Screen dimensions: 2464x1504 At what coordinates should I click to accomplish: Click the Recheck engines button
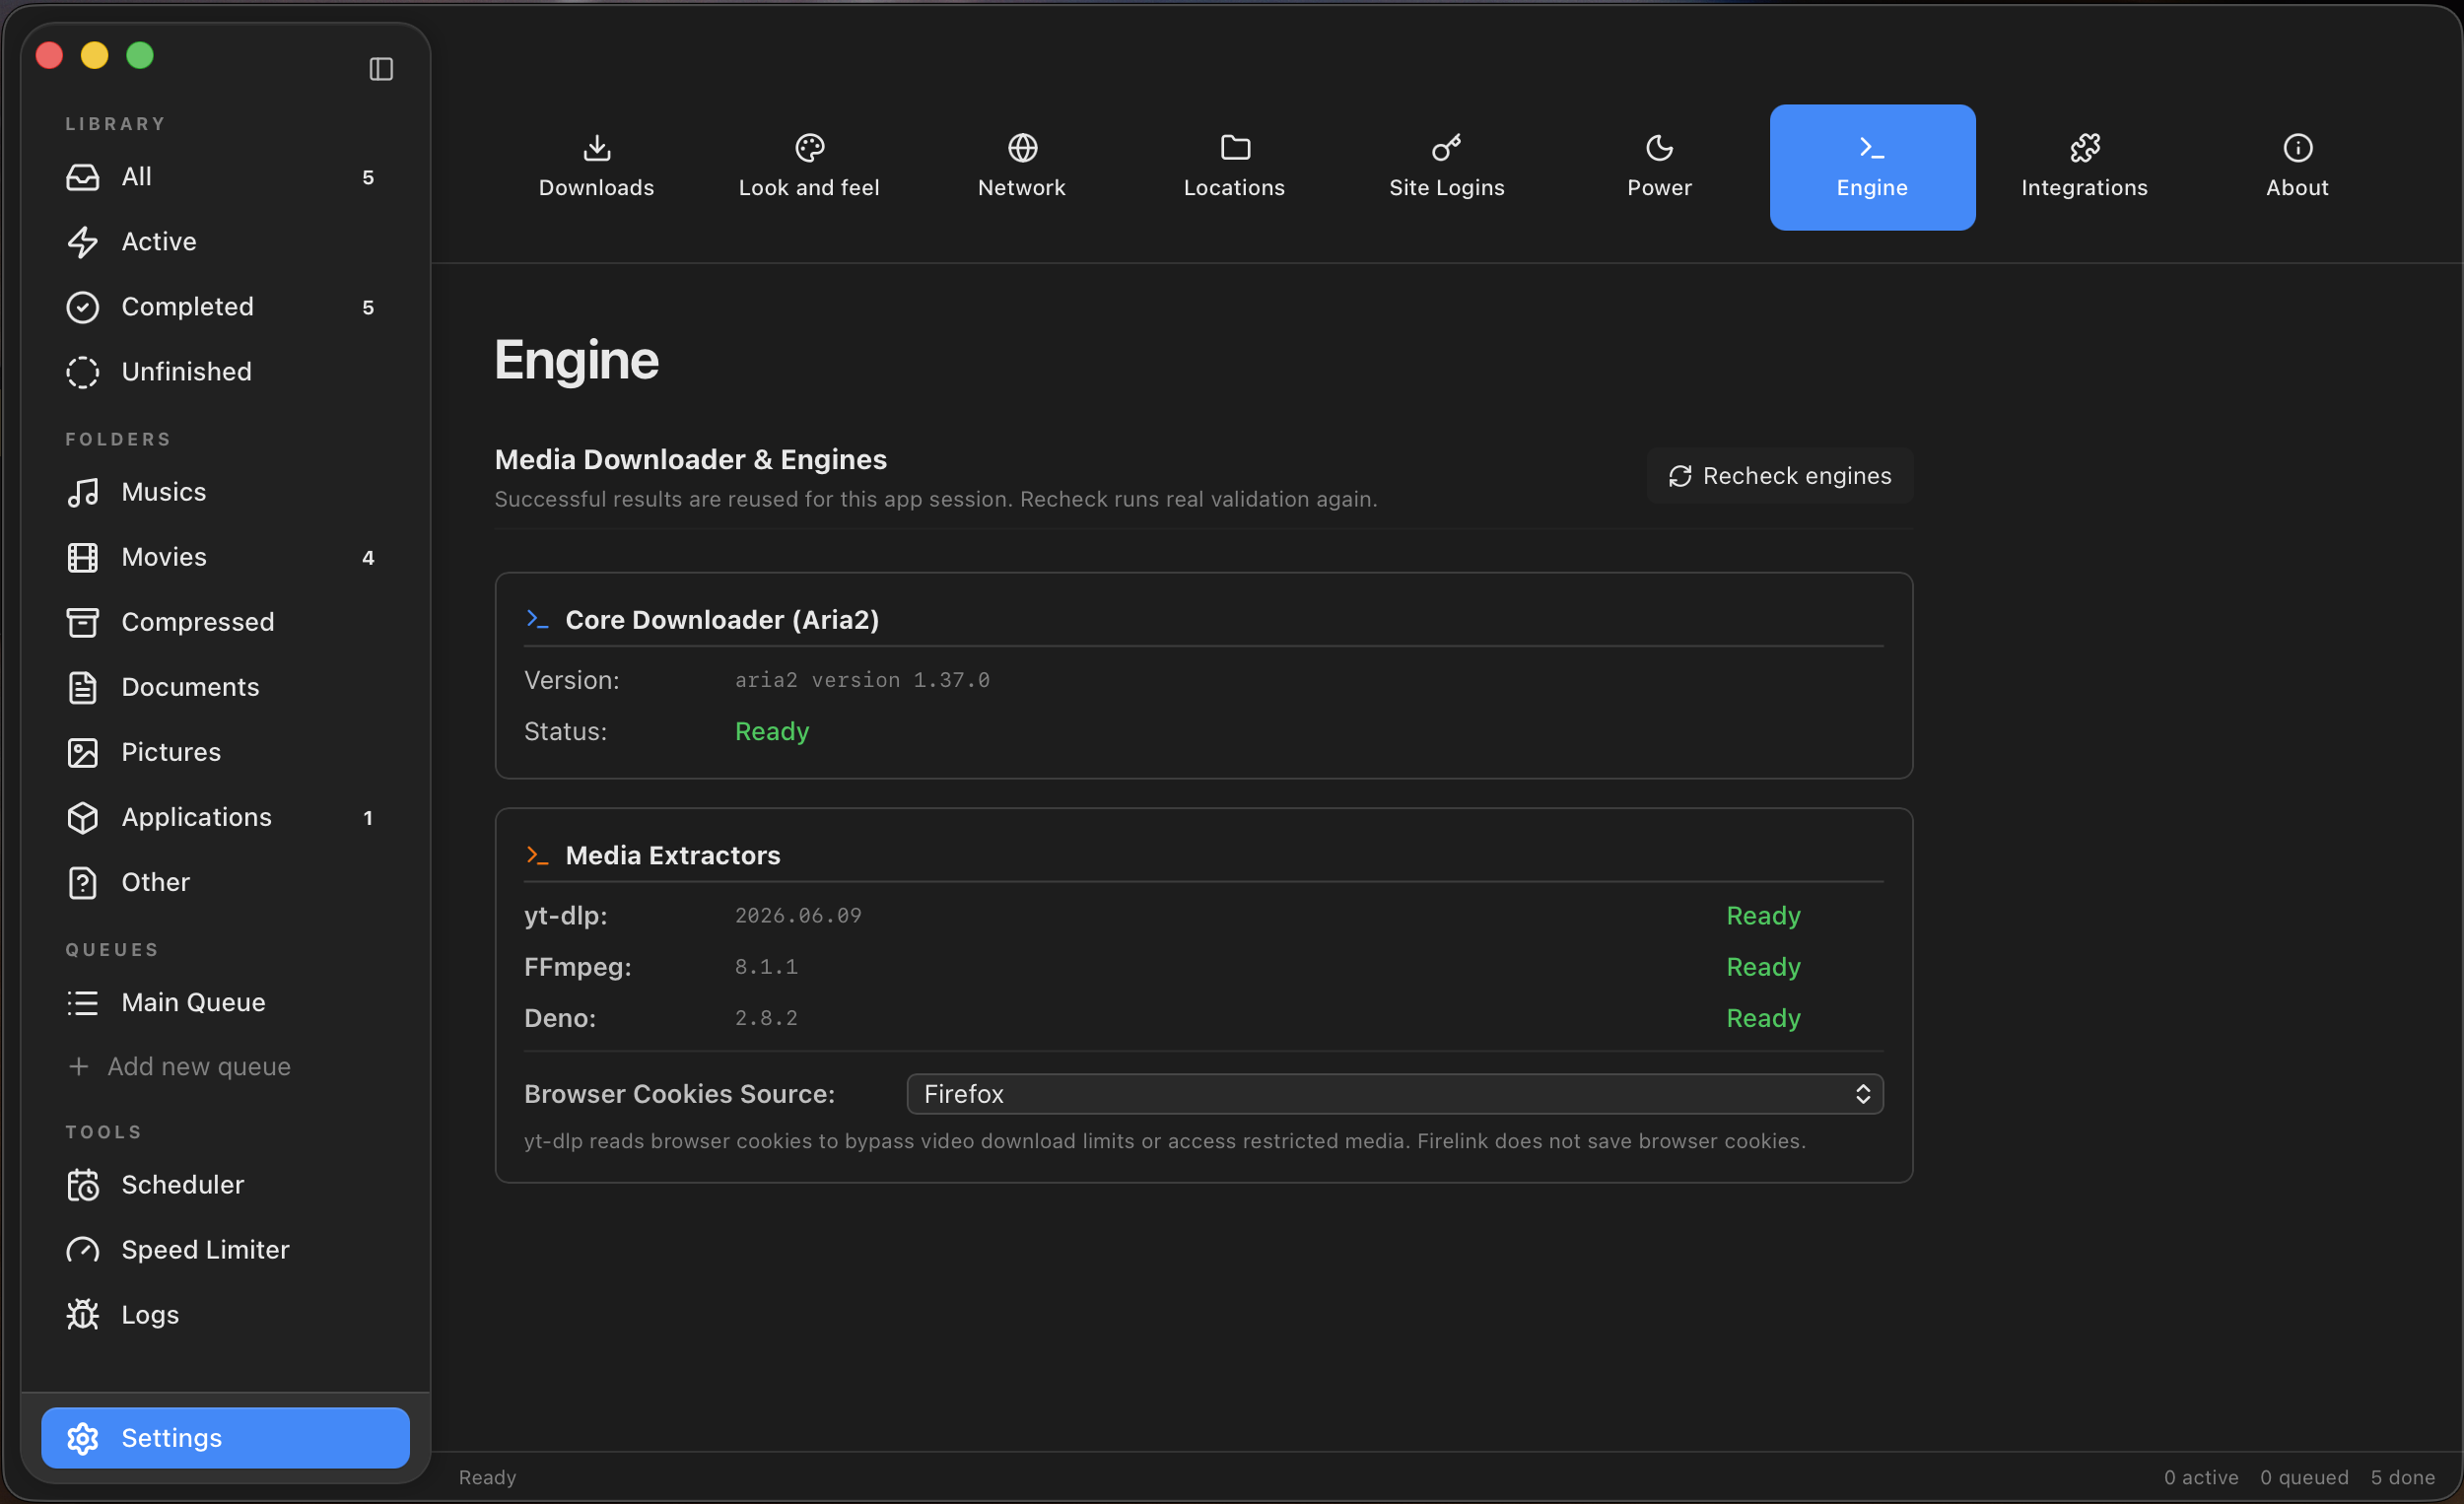[1780, 476]
